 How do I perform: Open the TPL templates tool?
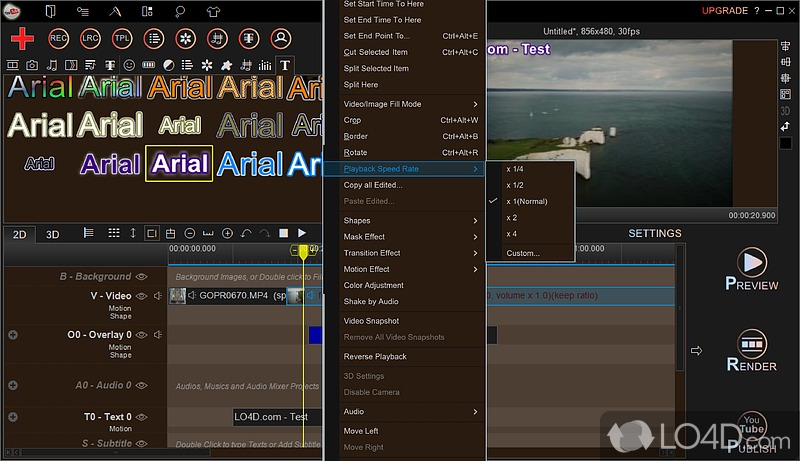tap(122, 39)
